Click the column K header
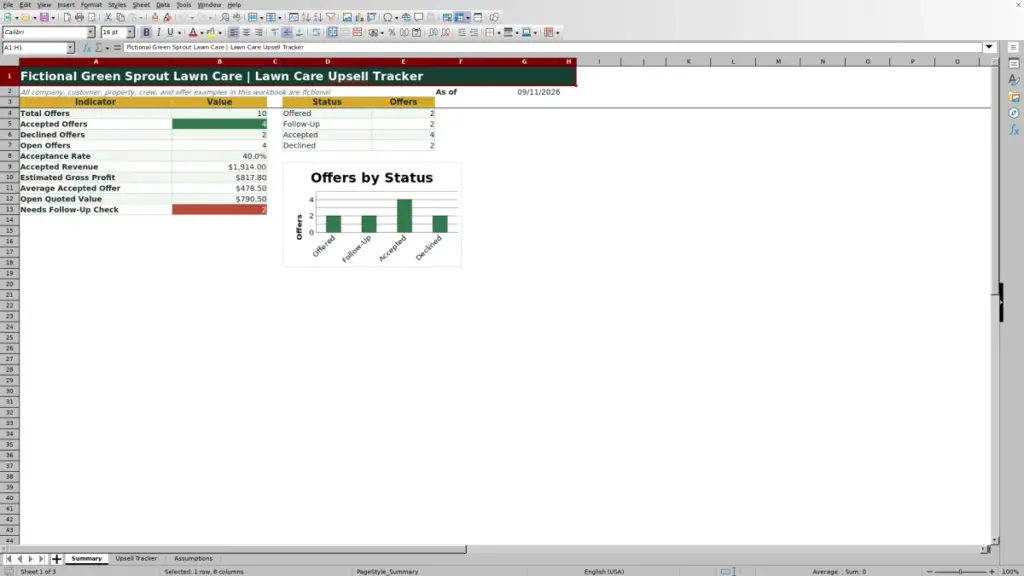Viewport: 1024px width, 576px height. (688, 61)
